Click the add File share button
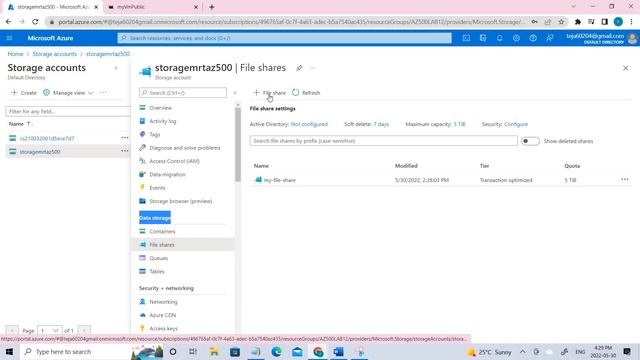 (x=269, y=93)
